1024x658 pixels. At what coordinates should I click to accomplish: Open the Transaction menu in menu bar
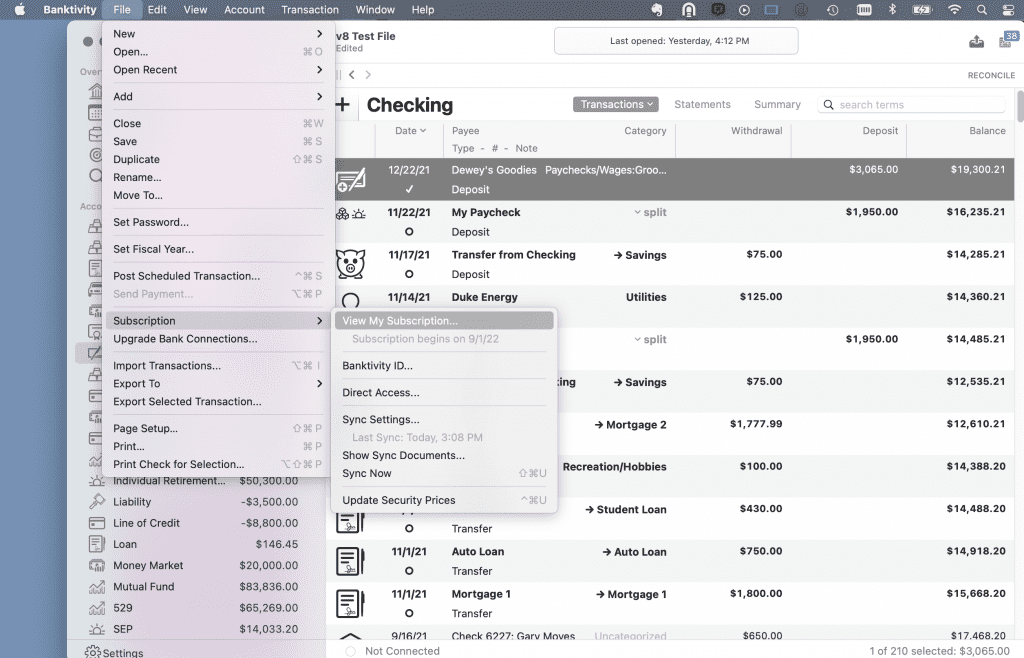coord(310,10)
